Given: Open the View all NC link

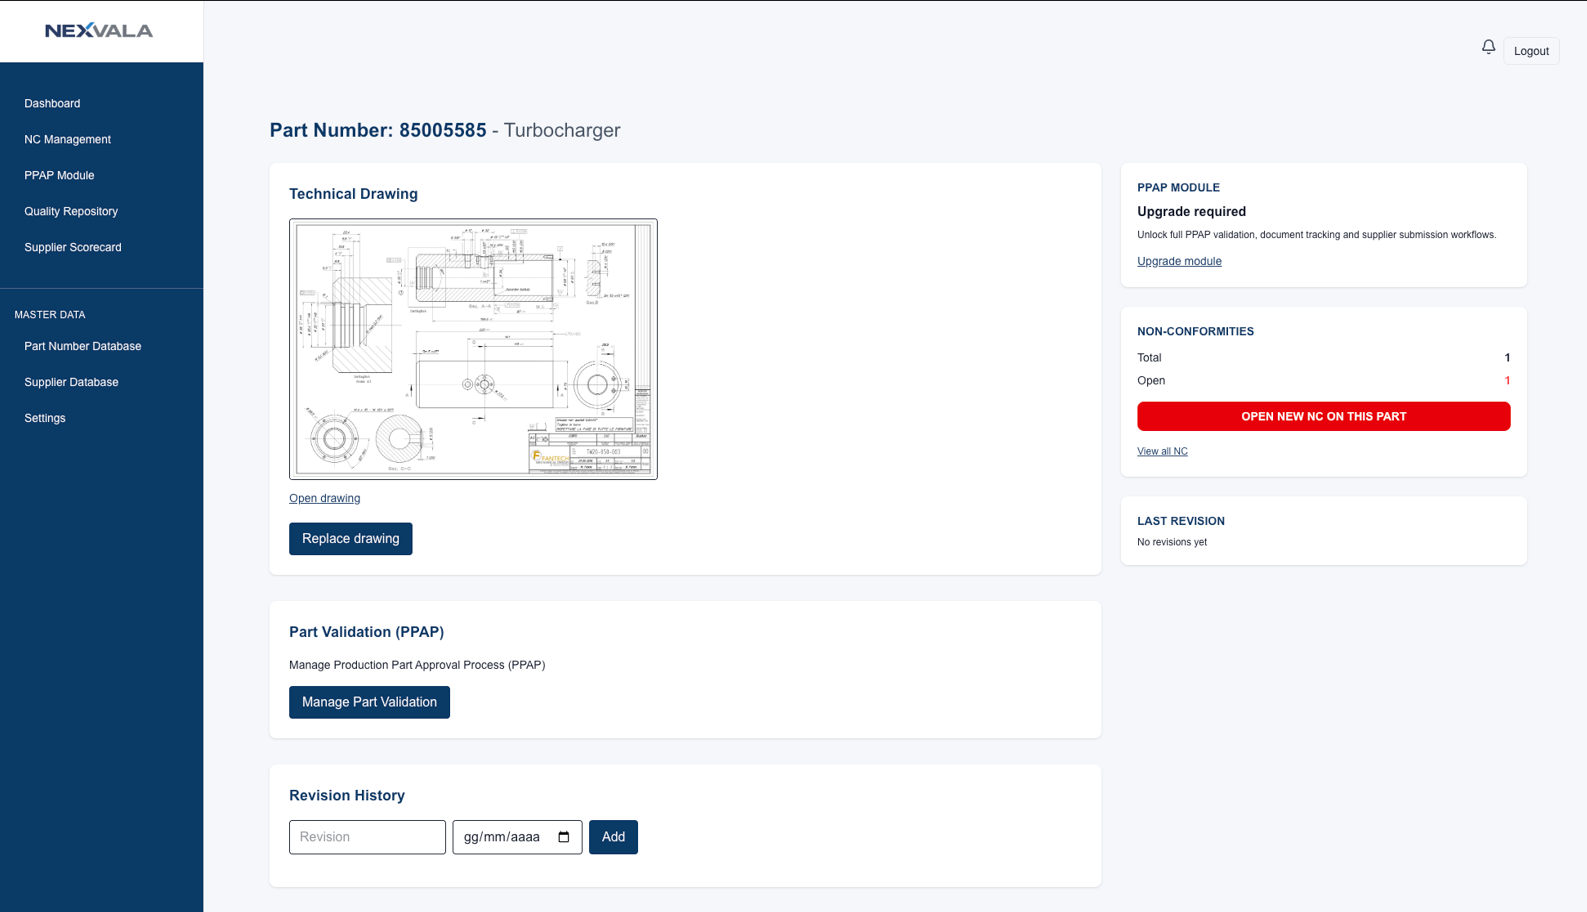Looking at the screenshot, I should [1162, 451].
